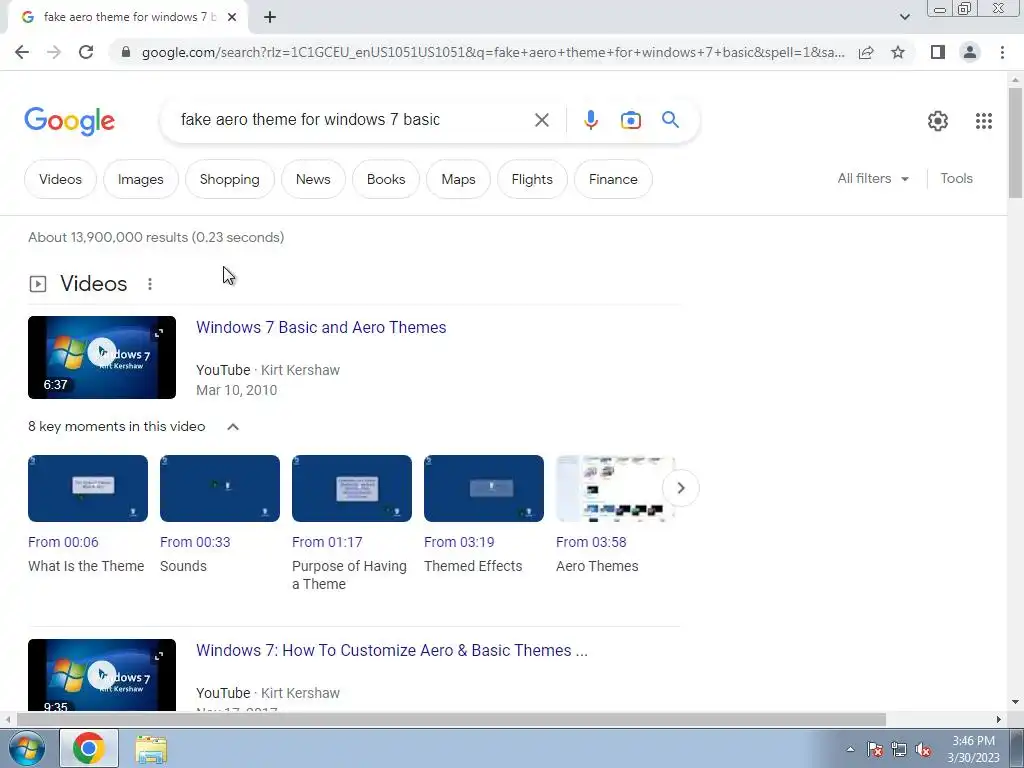Show next key moments with arrow
This screenshot has width=1024, height=768.
(680, 488)
